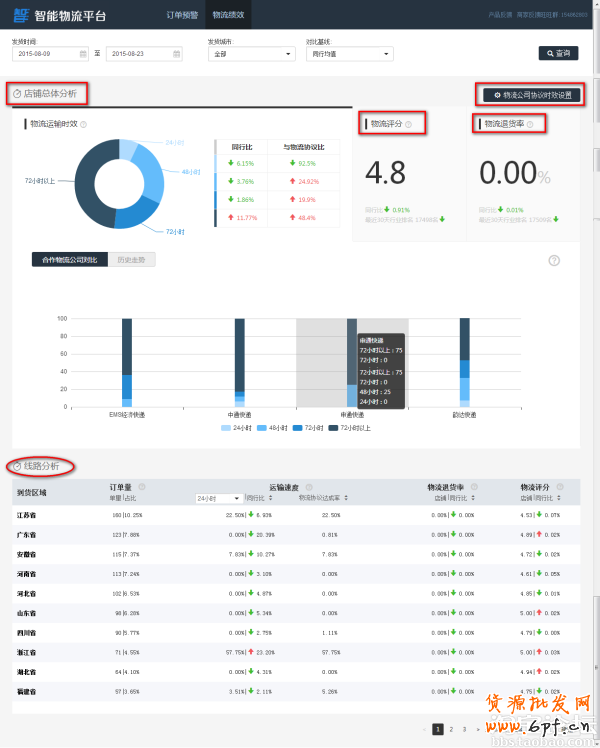Viewport: 600px width, 748px height.
Task: Go to page 2 in pagination
Action: 451,730
